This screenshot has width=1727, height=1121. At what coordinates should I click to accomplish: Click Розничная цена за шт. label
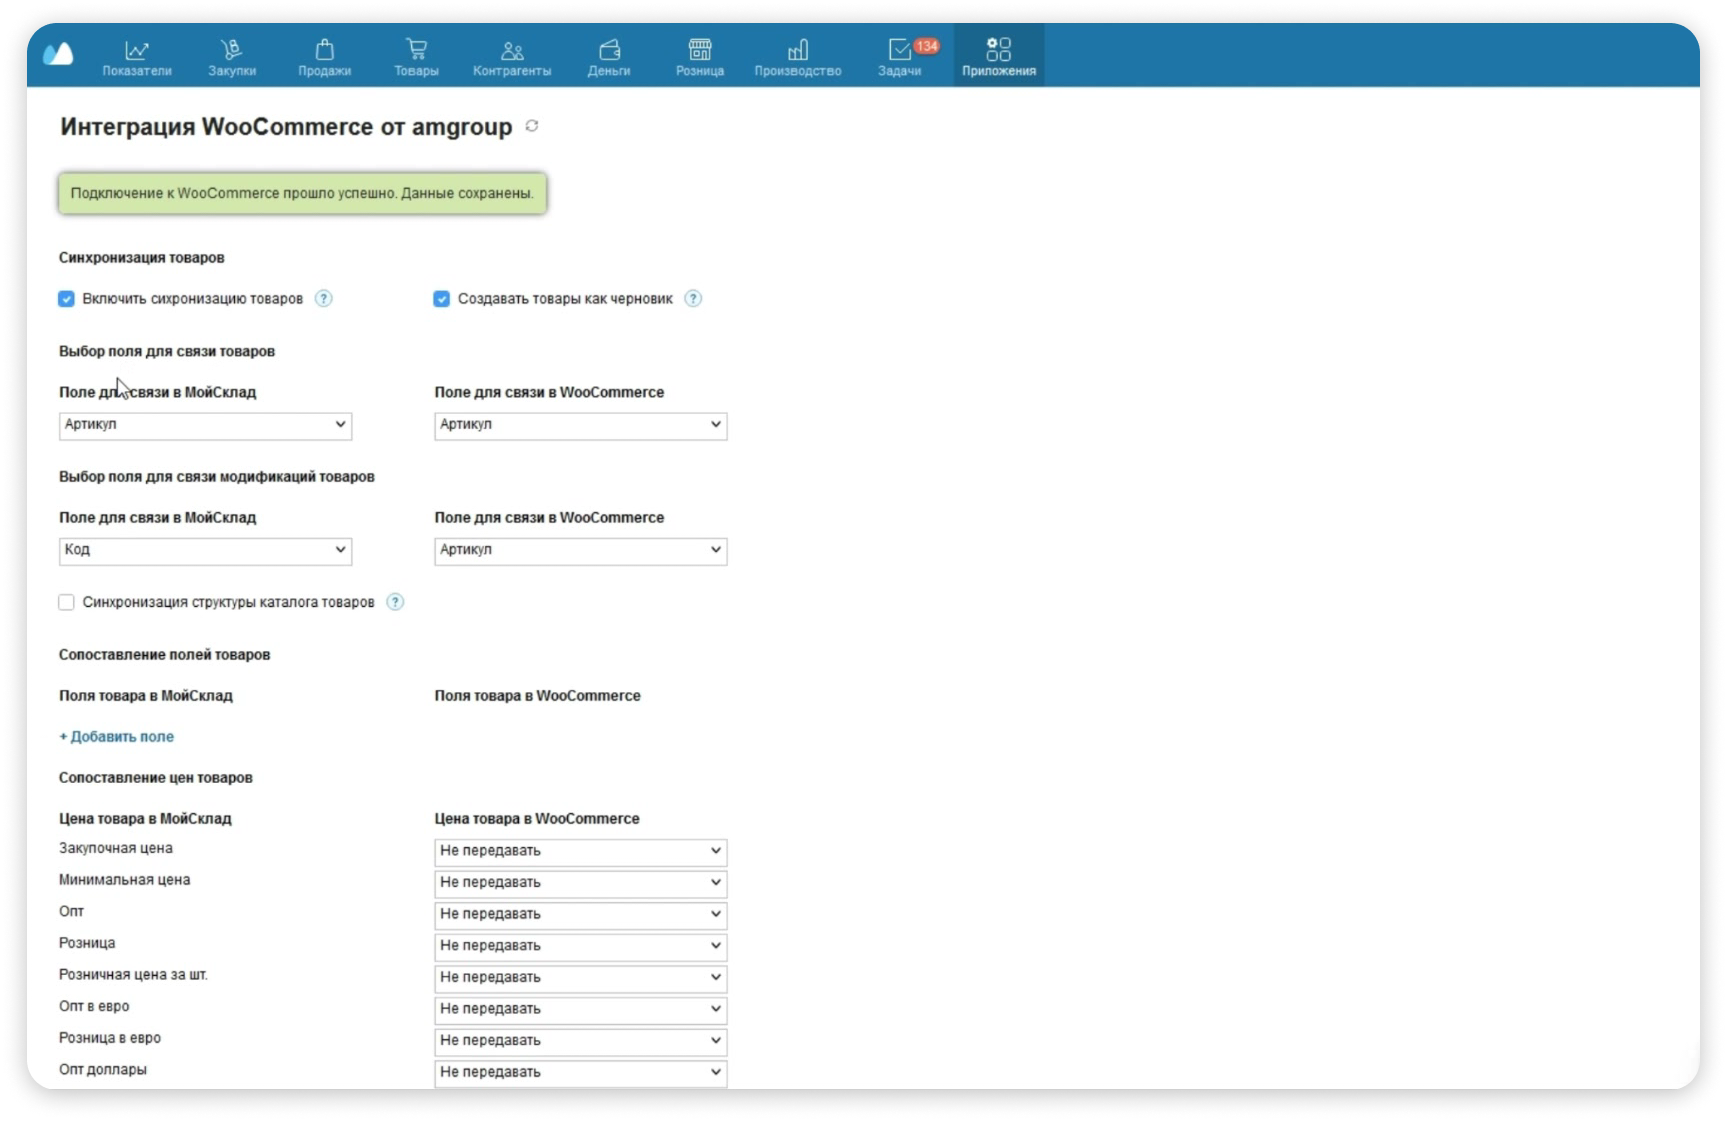click(133, 975)
